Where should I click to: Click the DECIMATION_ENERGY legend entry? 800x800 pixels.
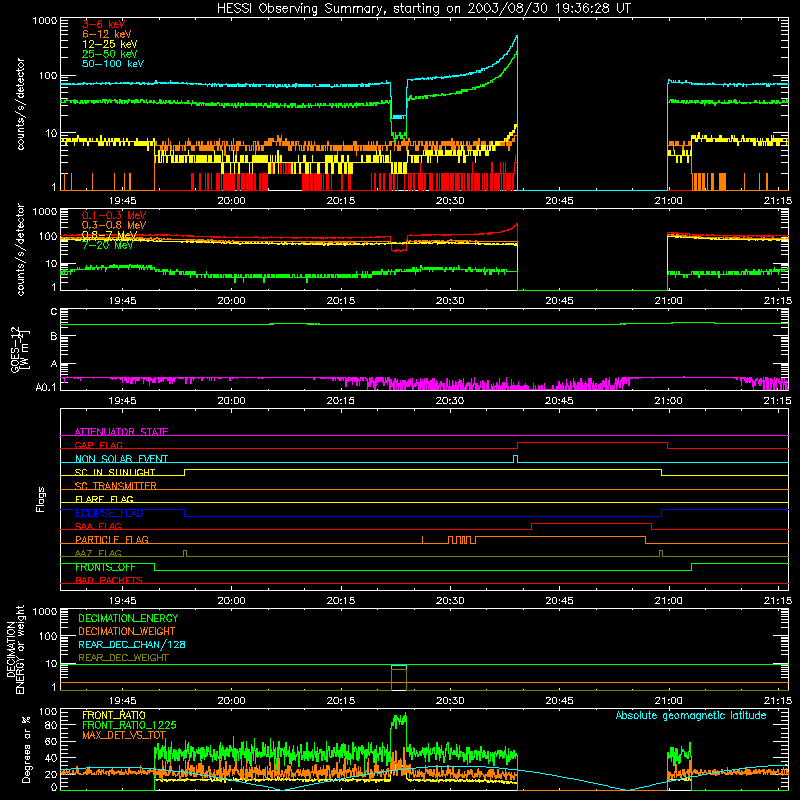coord(128,618)
